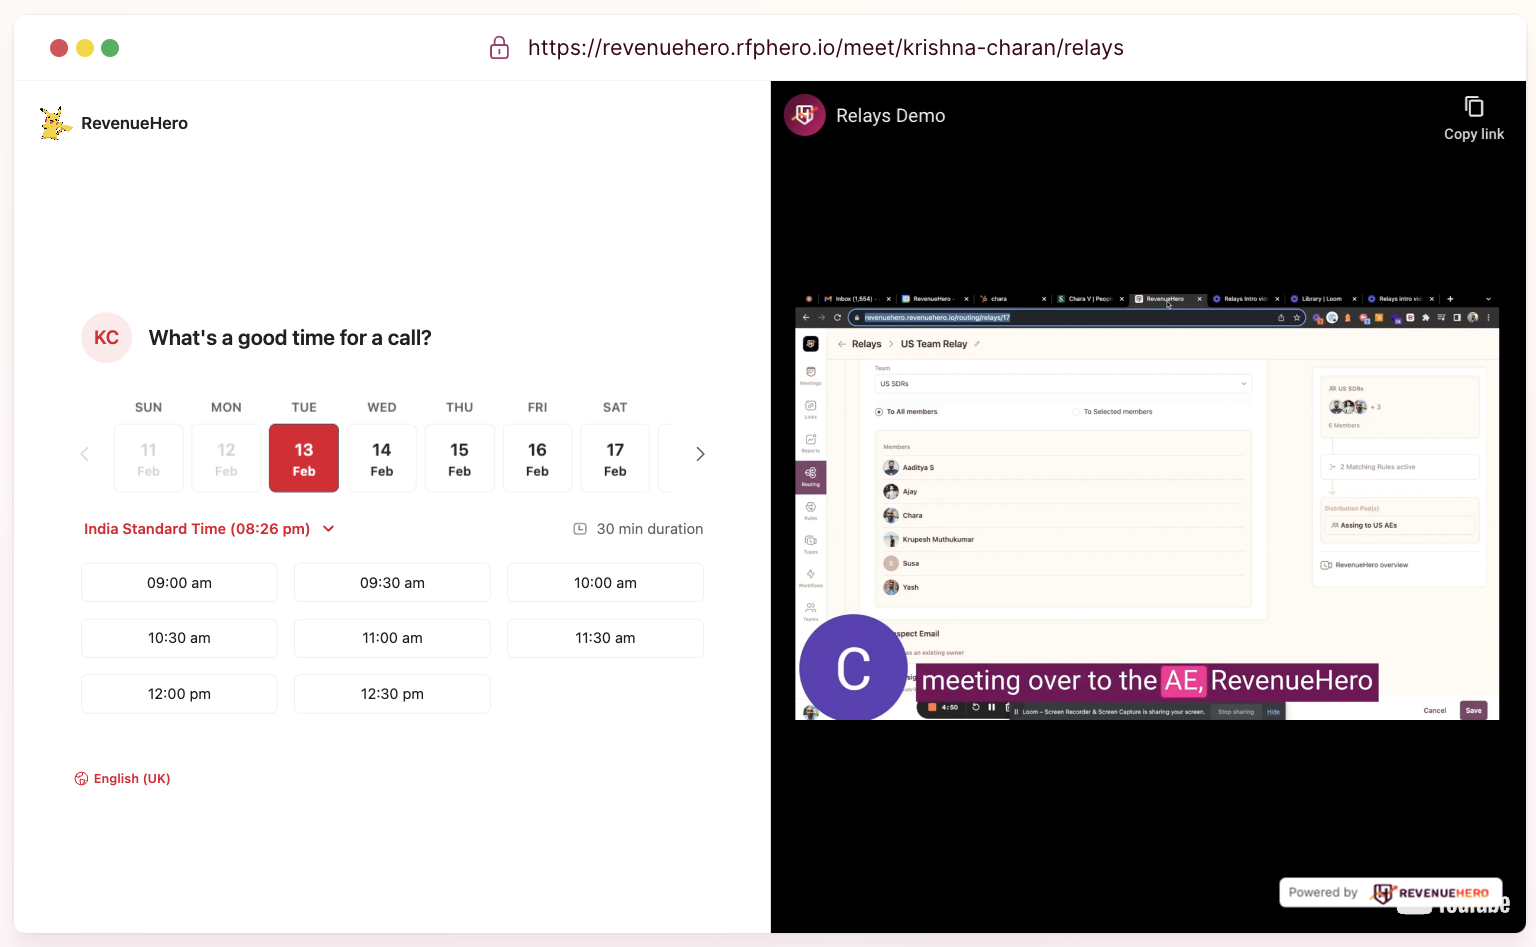The height and width of the screenshot is (947, 1536).
Task: Click the red close window dot
Action: (59, 48)
